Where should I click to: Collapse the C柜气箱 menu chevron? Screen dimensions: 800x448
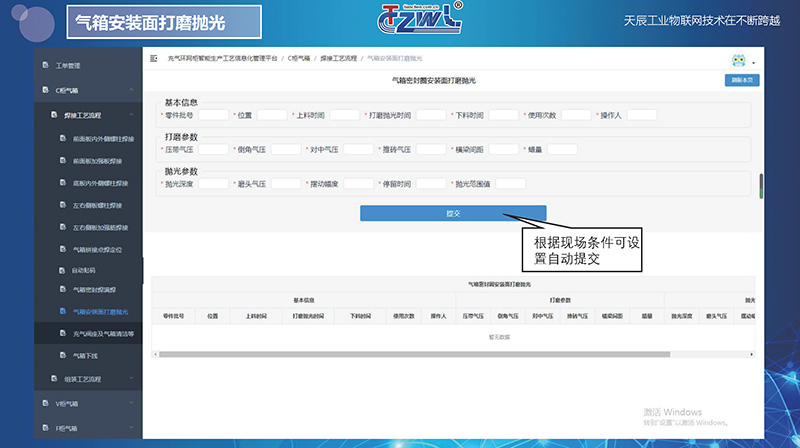point(132,90)
